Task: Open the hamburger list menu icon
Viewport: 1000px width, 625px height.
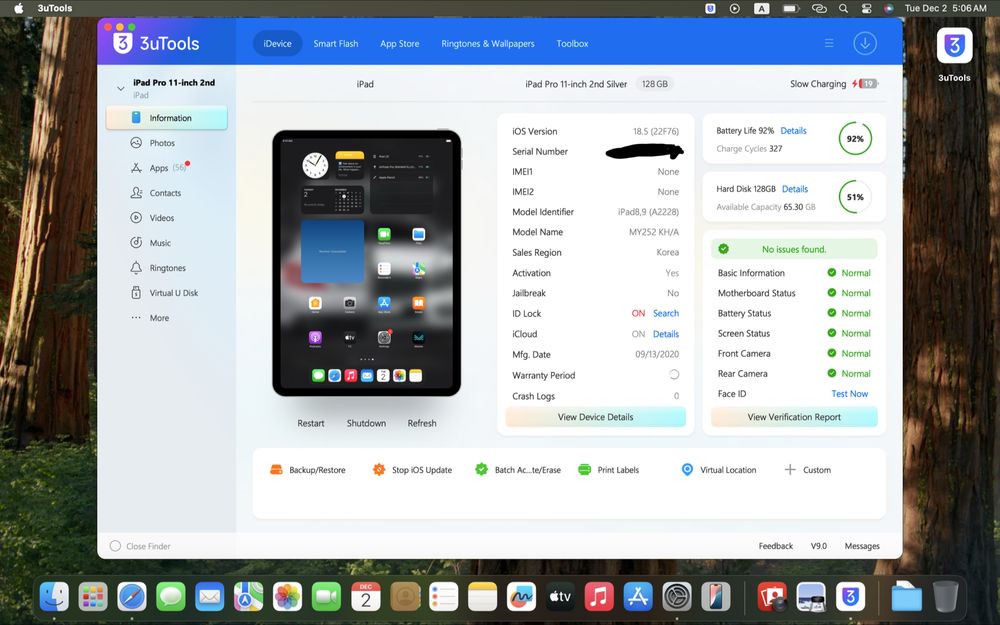Action: pyautogui.click(x=829, y=43)
